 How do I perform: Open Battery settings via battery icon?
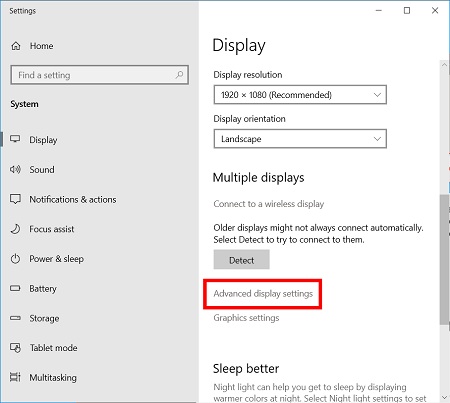point(15,288)
